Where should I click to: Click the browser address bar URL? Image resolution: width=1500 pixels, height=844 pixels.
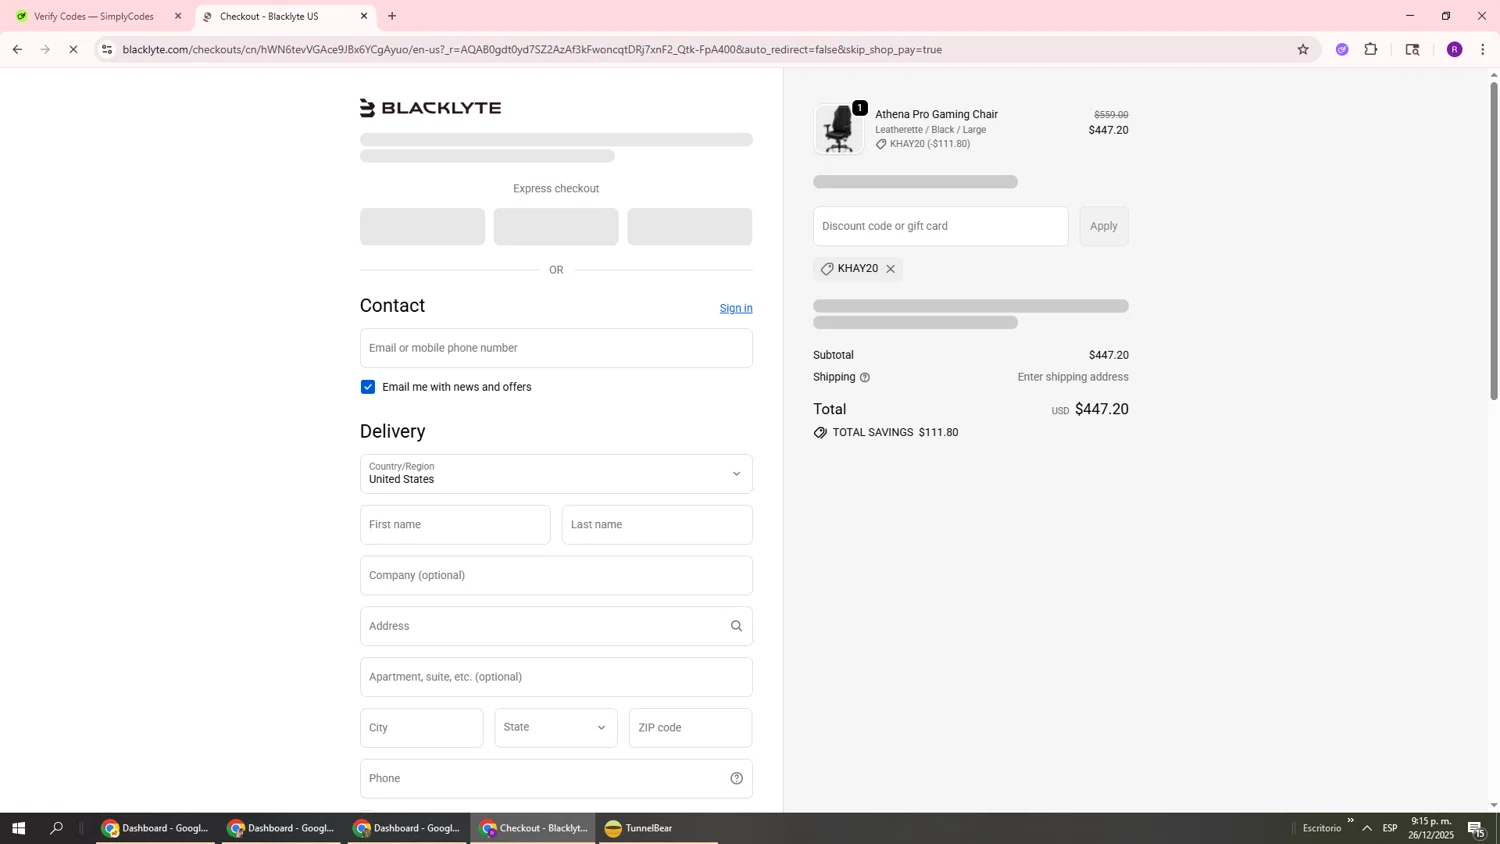click(x=532, y=49)
